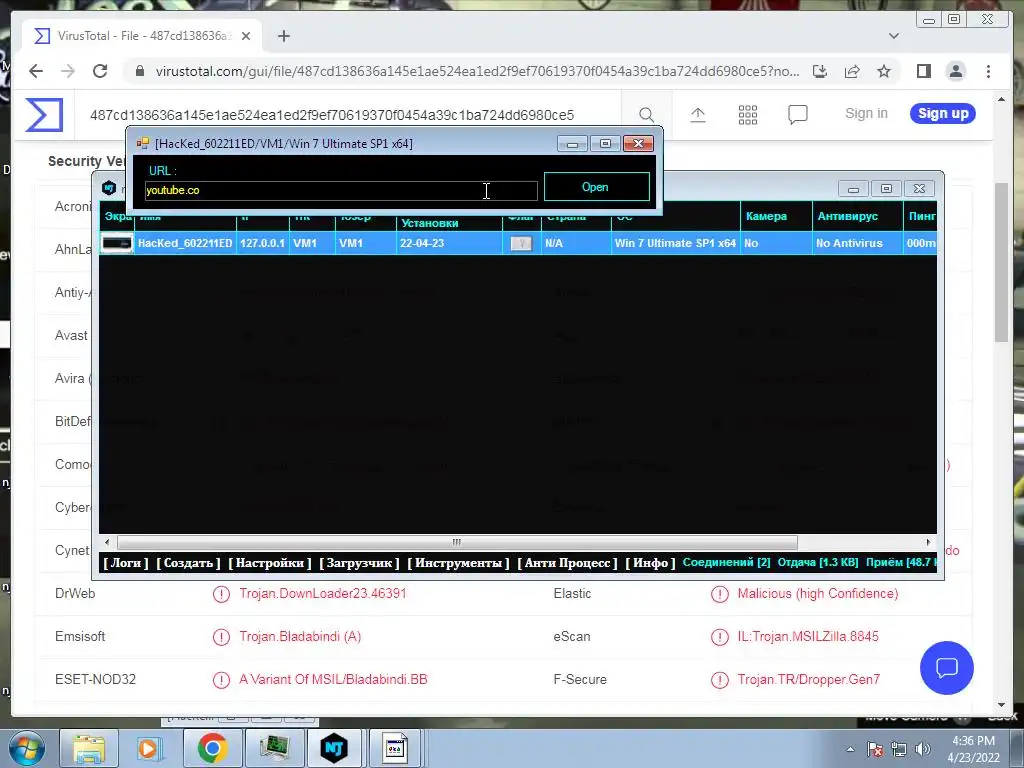The width and height of the screenshot is (1024, 768).
Task: Click the volume speaker tray icon
Action: coord(922,749)
